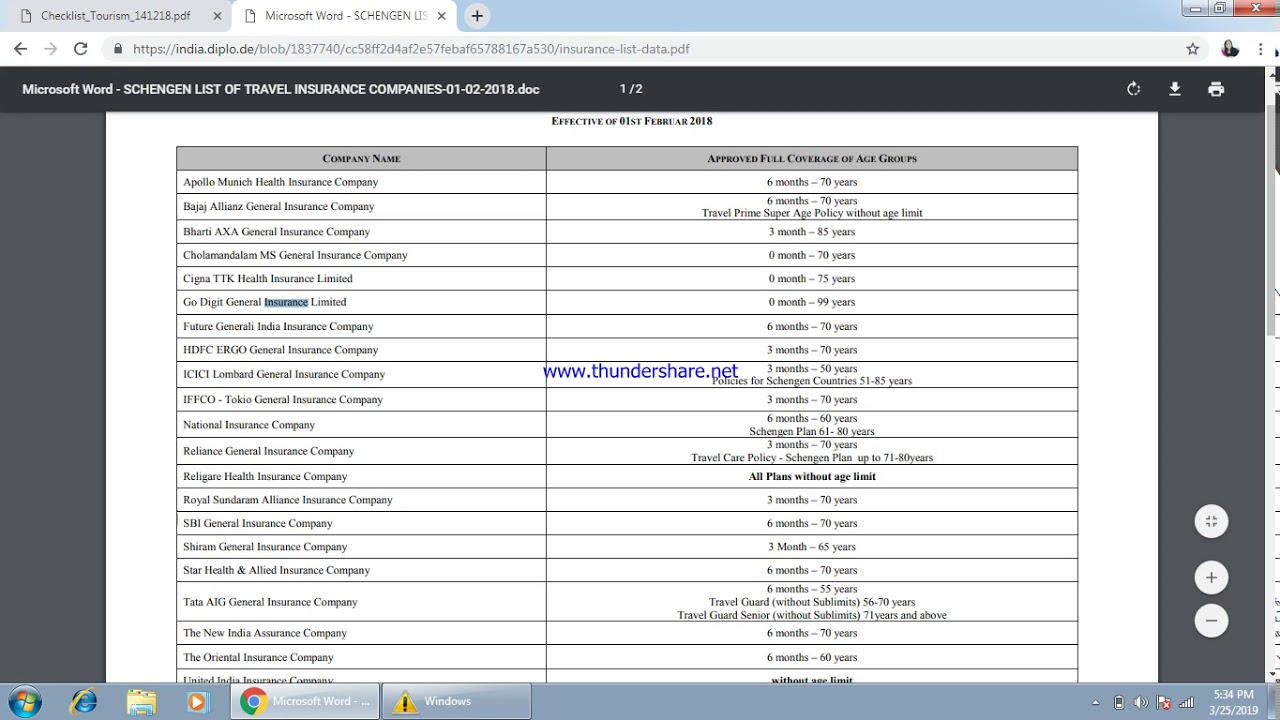The image size is (1280, 720).
Task: Select ICICI Lombard General Insurance Company
Action: pyautogui.click(x=284, y=374)
